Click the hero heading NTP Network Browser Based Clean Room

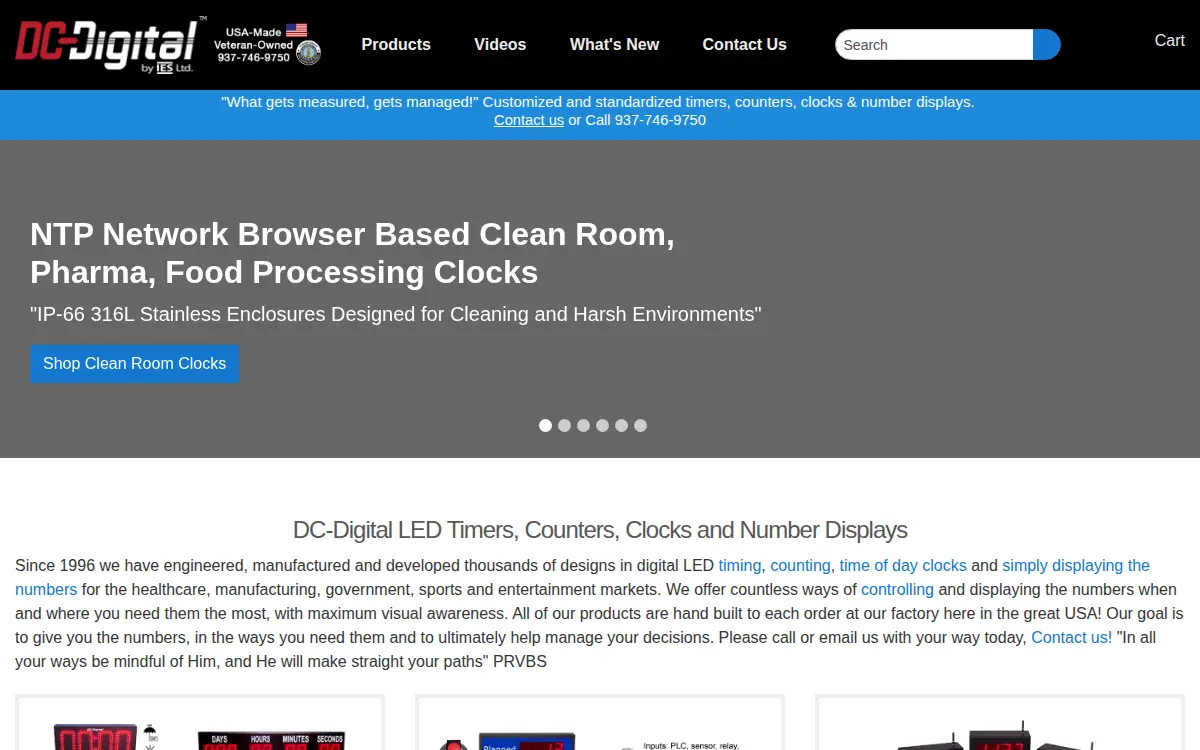pyautogui.click(x=353, y=253)
